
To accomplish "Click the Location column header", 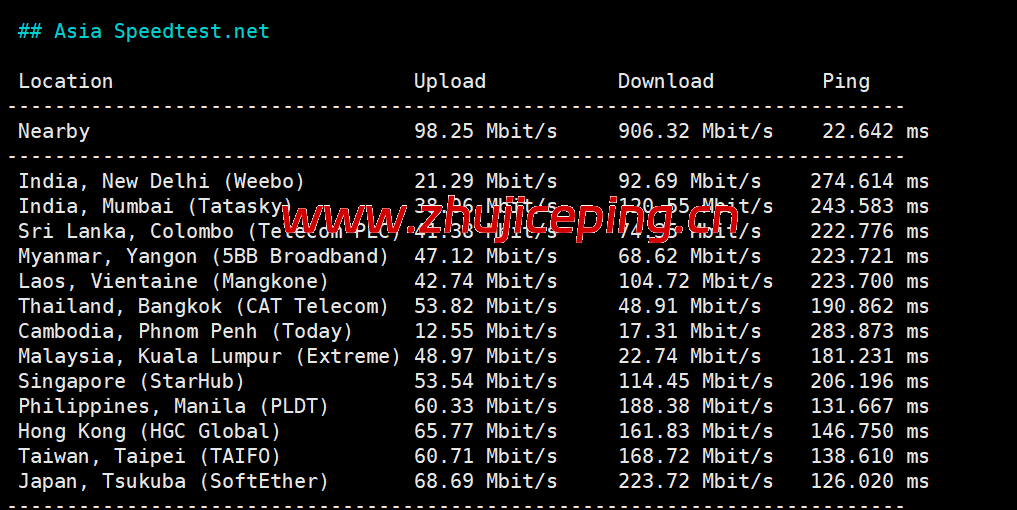I will 66,81.
